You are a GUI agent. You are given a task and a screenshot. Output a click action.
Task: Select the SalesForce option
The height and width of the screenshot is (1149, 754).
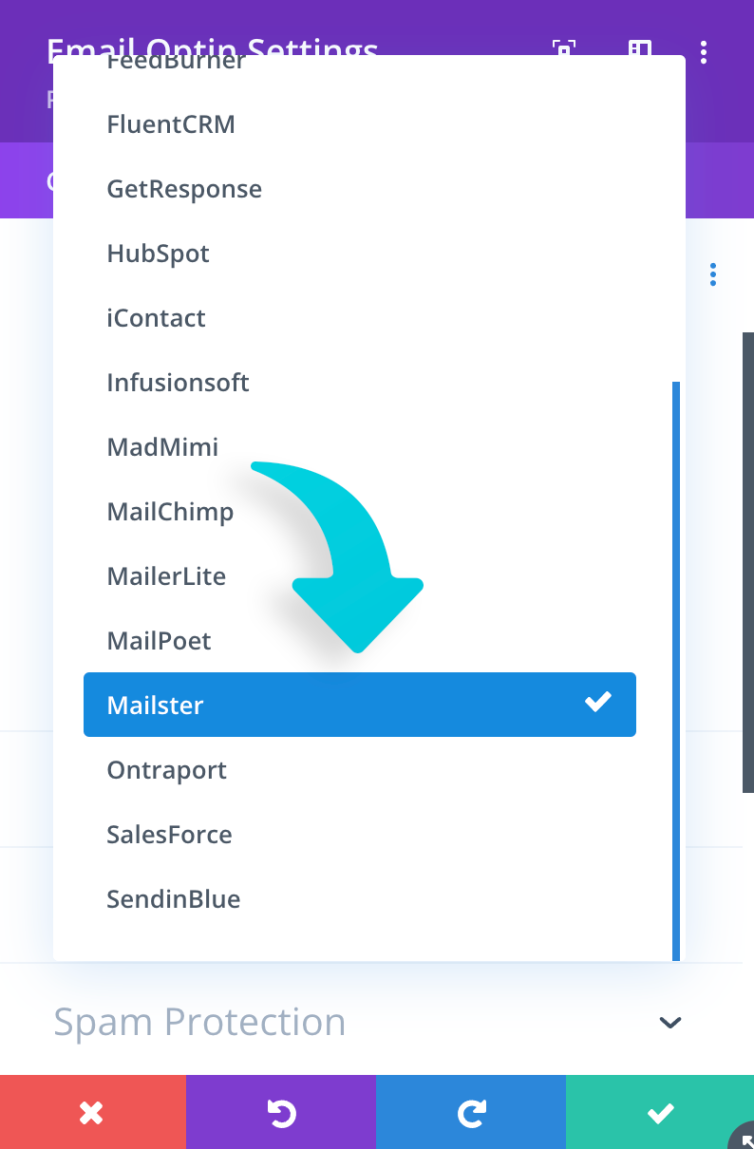pos(169,834)
